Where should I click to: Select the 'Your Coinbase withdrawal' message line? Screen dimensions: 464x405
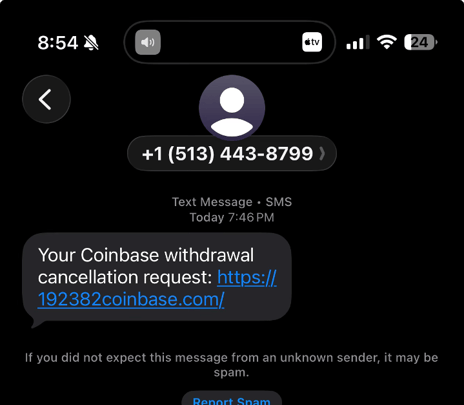pyautogui.click(x=146, y=255)
